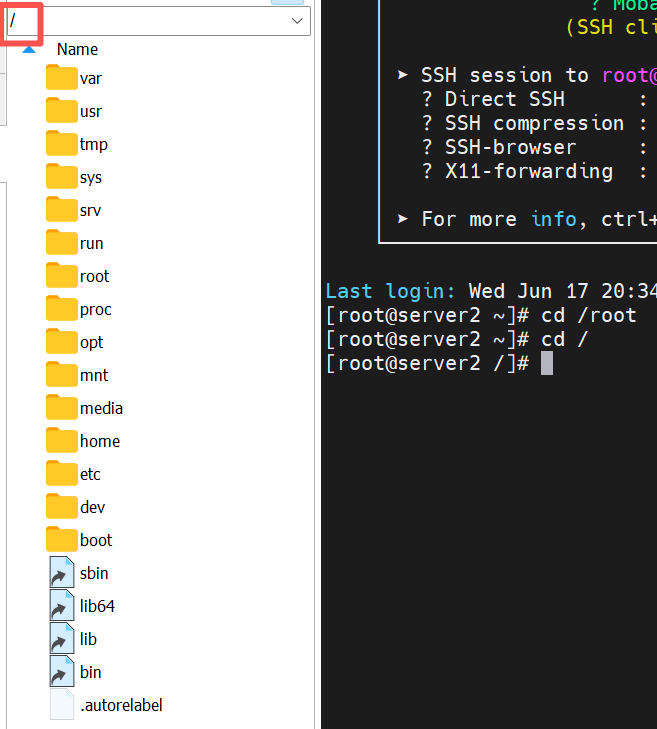Click the sbin symlink shortcut icon
This screenshot has height=729, width=657.
(62, 572)
